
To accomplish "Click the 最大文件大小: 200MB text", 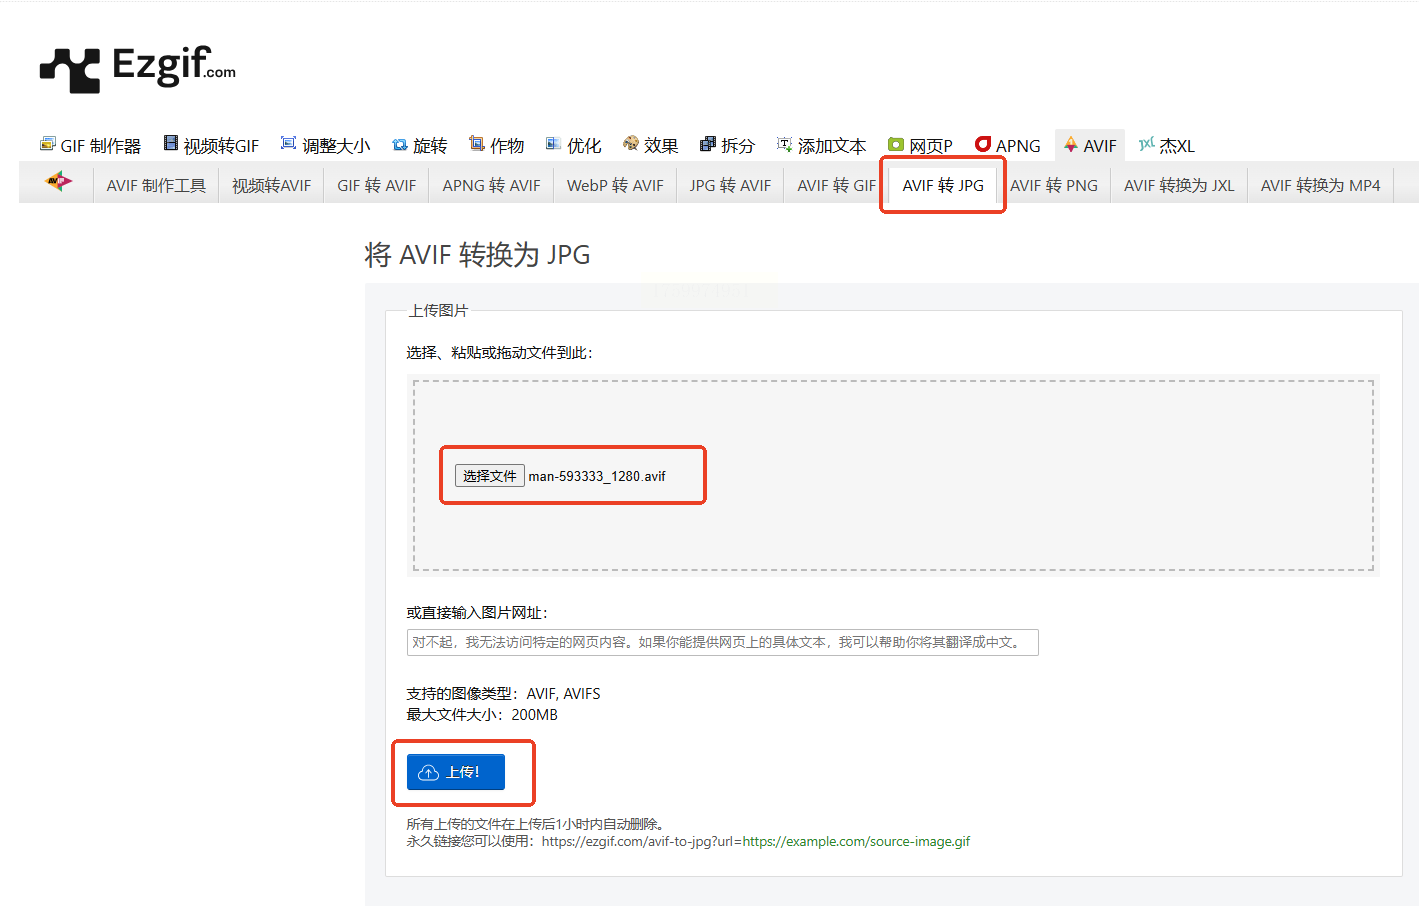I will click(x=482, y=715).
